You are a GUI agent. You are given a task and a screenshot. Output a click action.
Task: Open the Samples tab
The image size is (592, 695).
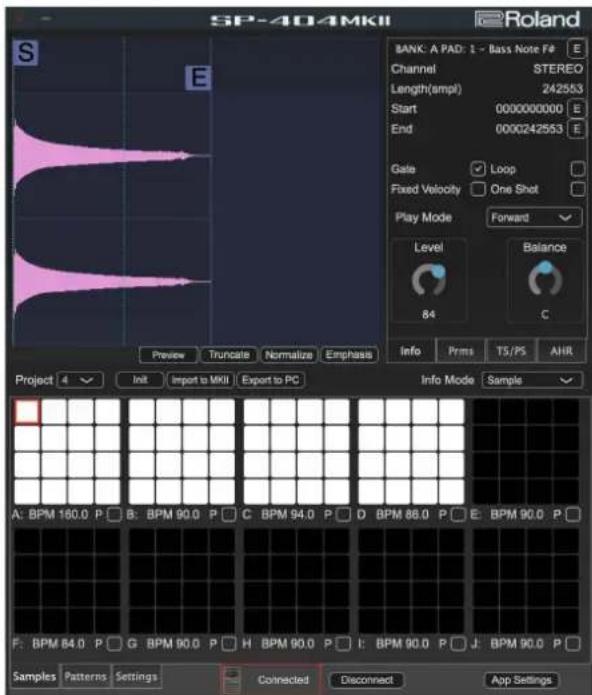(34, 676)
